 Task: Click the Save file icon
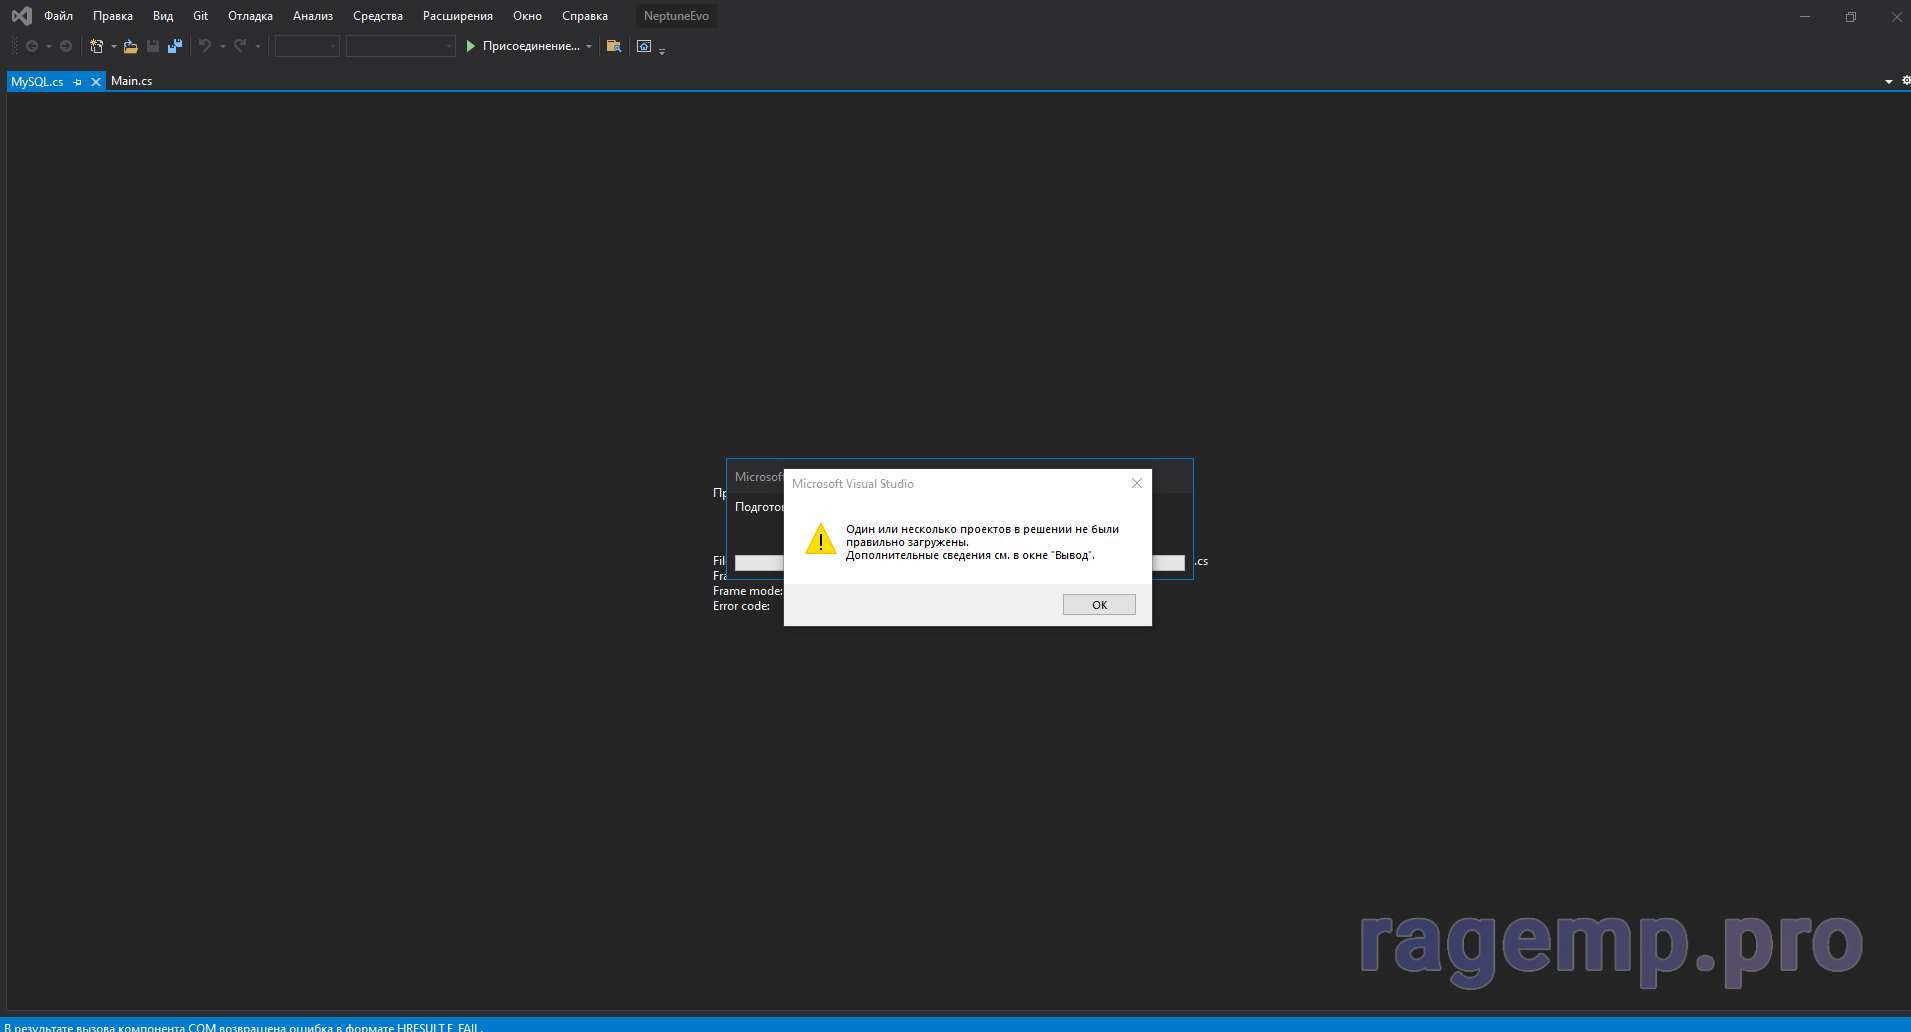click(x=153, y=46)
